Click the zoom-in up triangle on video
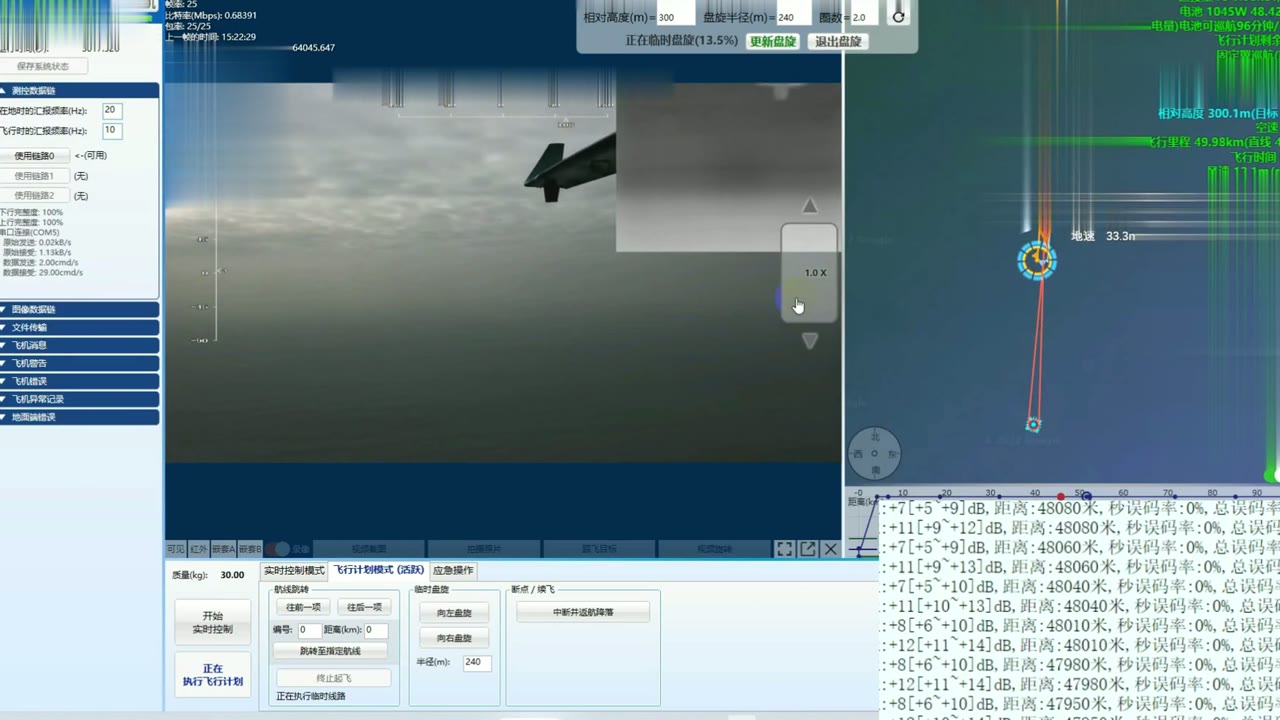The height and width of the screenshot is (720, 1280). point(810,205)
